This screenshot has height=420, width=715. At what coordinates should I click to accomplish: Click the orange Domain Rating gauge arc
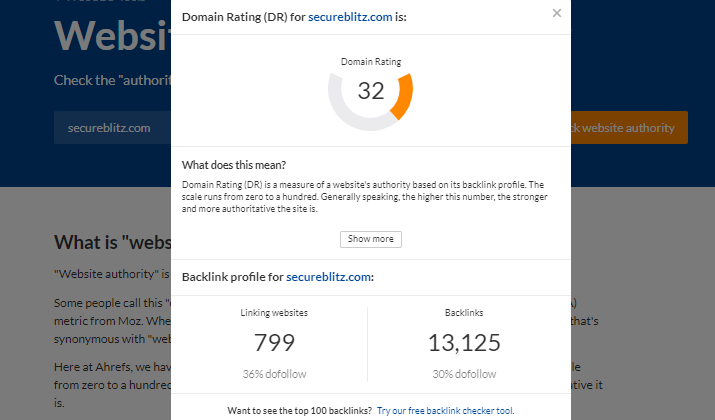click(x=403, y=96)
